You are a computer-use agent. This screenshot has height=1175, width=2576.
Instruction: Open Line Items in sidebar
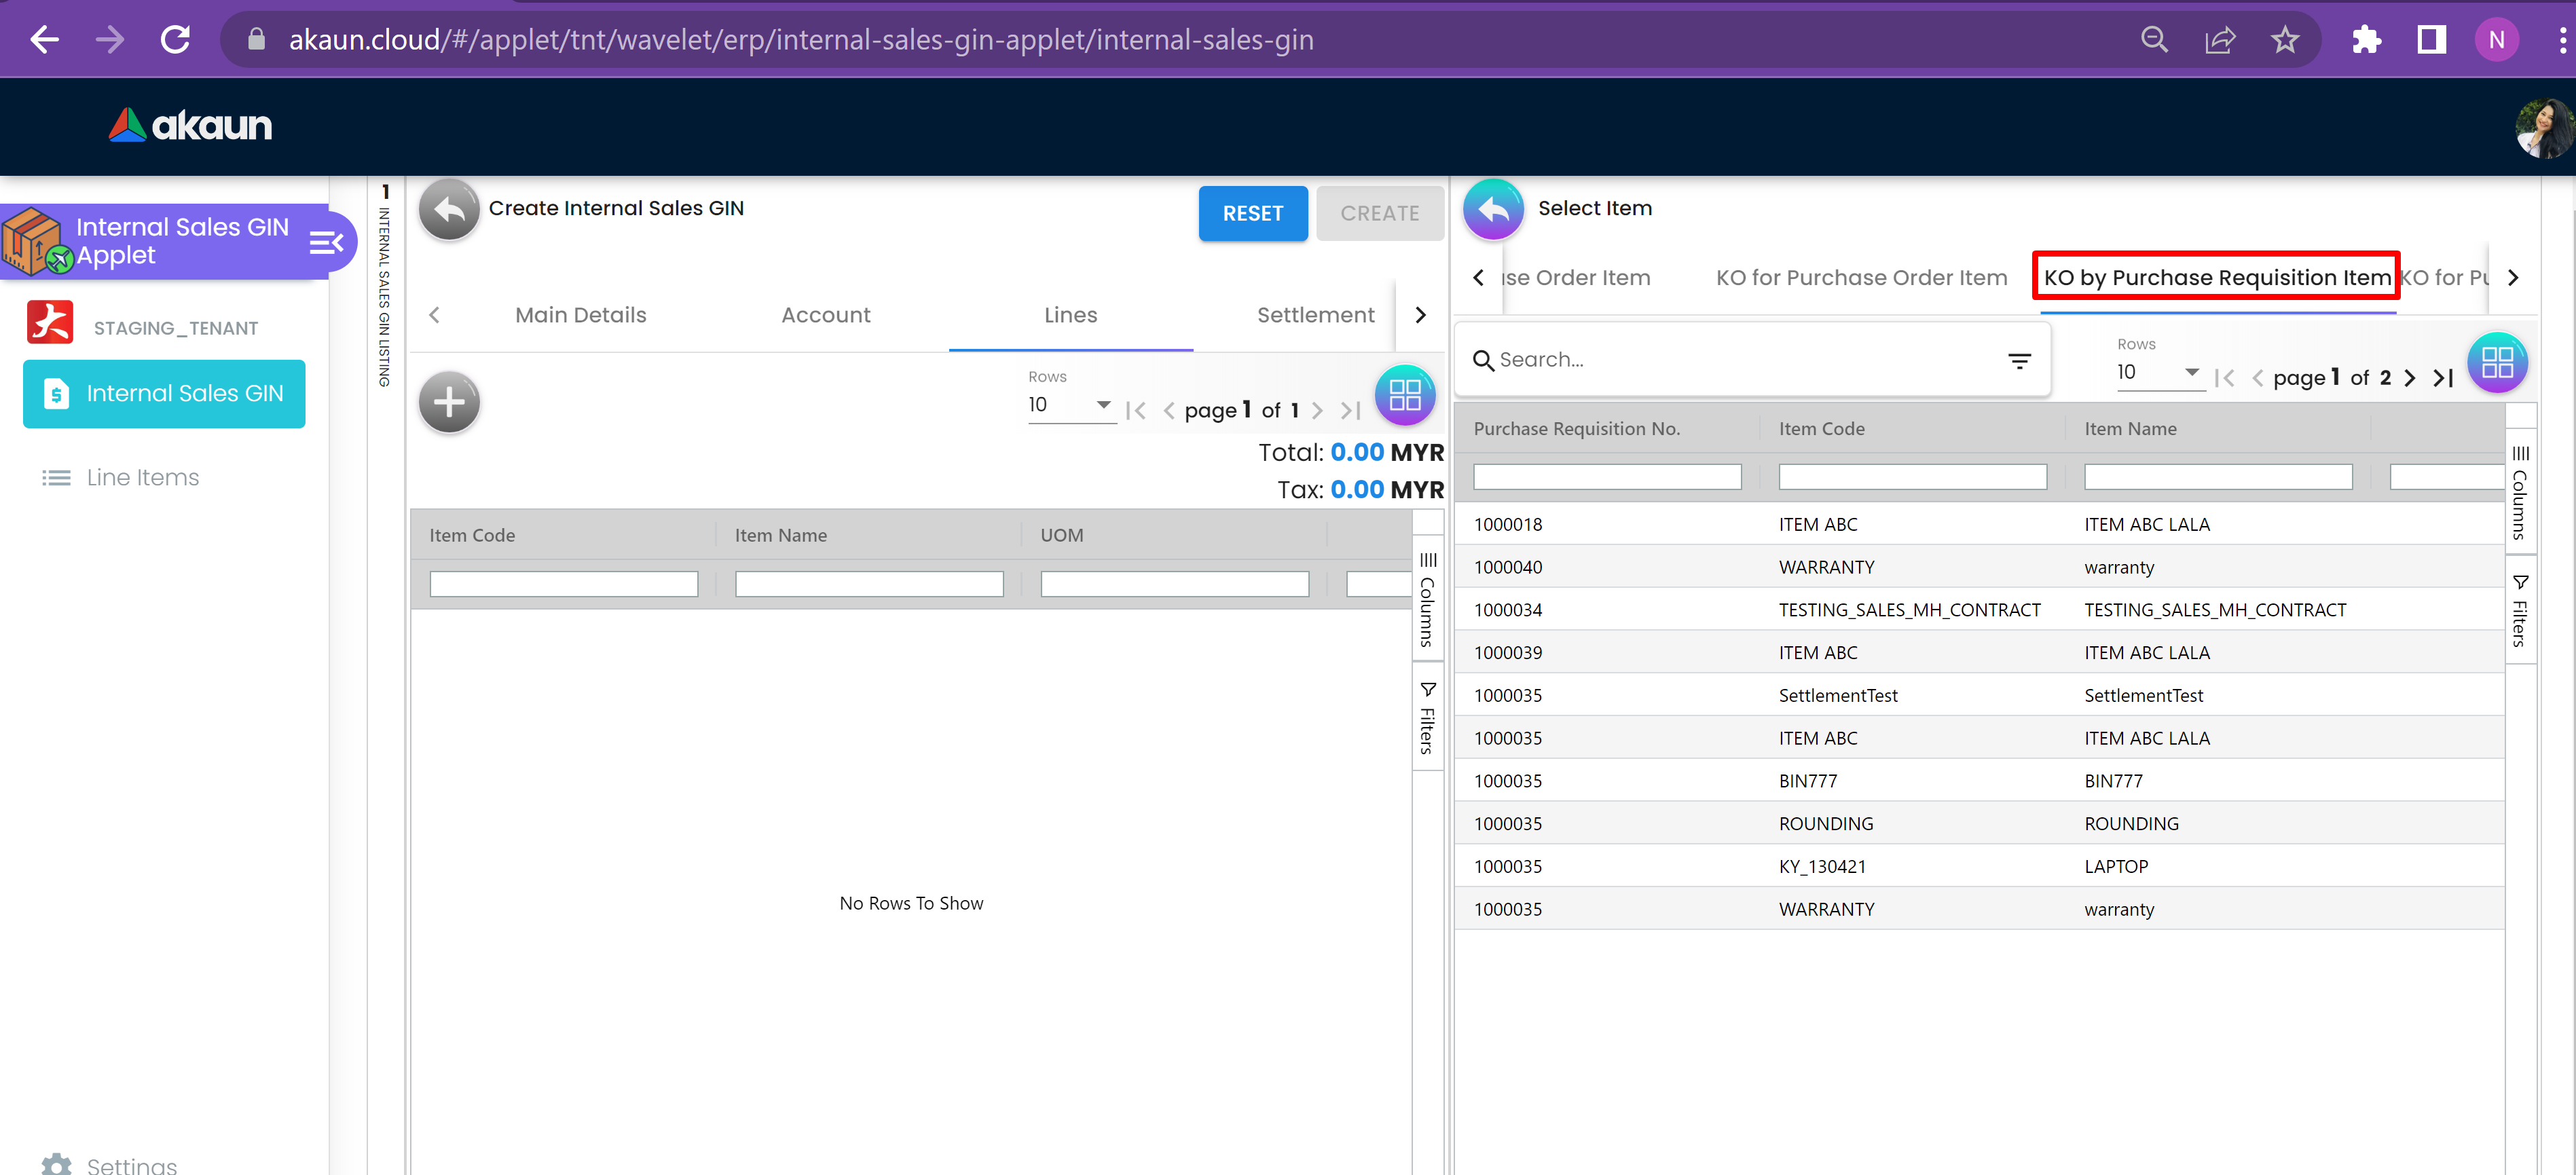142,478
